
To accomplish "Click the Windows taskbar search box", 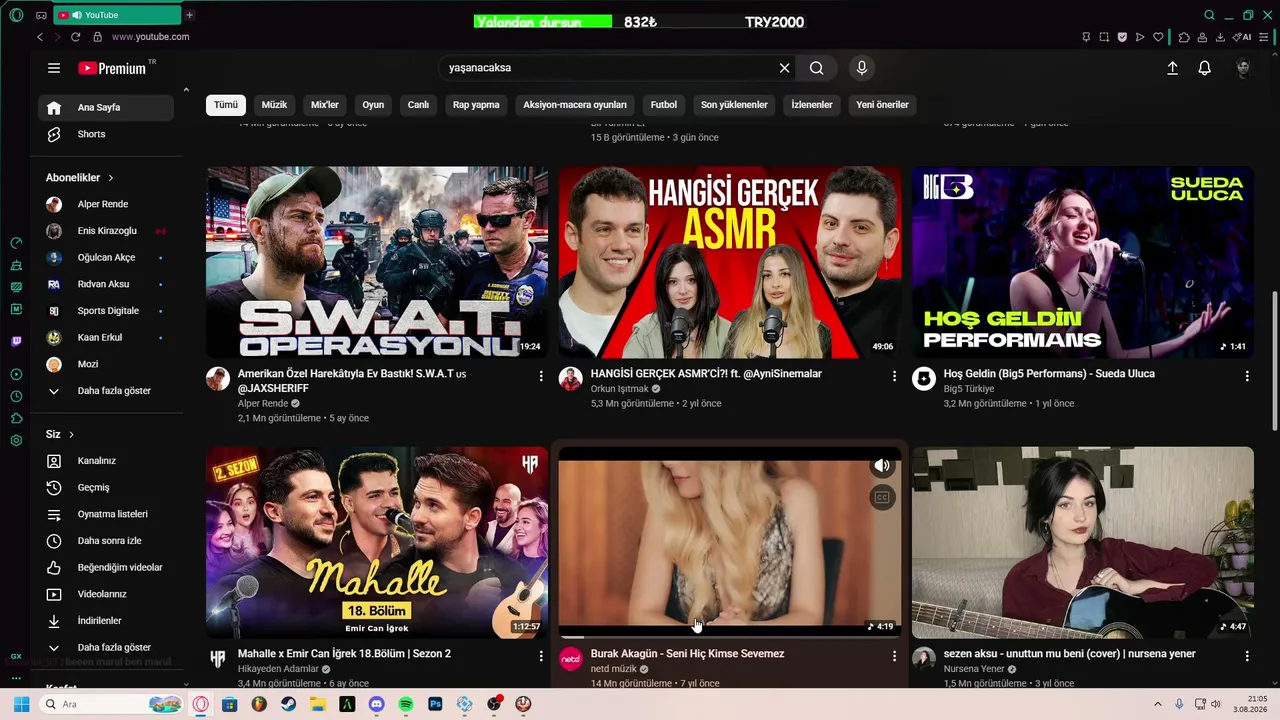I will 112,704.
